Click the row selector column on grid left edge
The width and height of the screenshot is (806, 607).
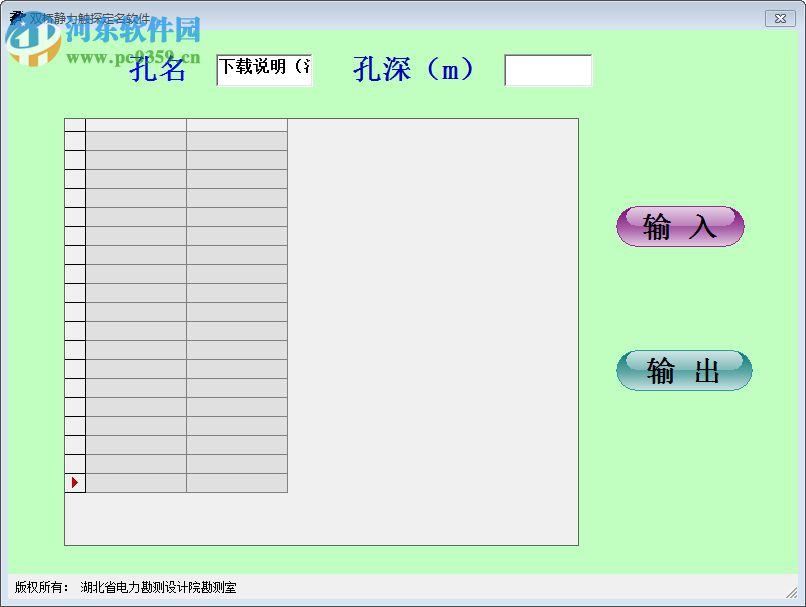click(x=74, y=300)
